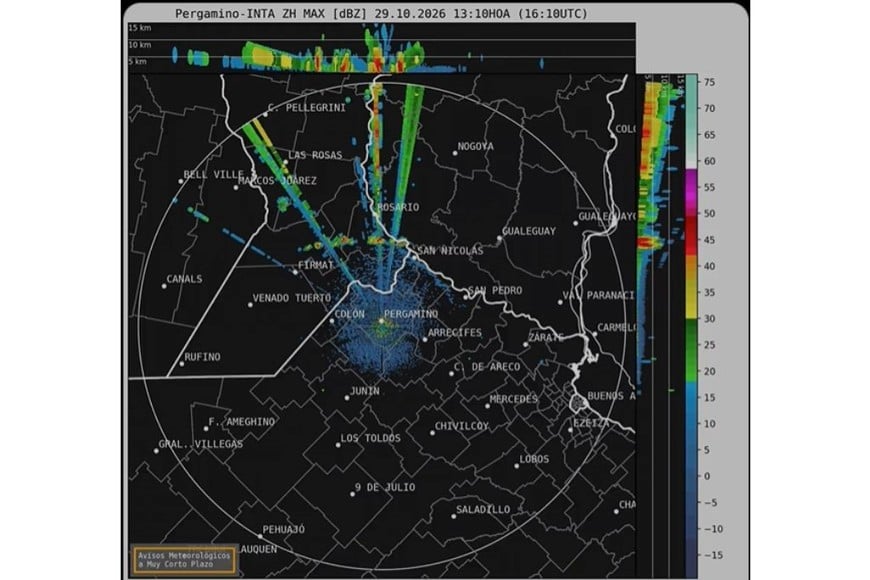870x580 pixels.
Task: Click the VENADO TUERTO label
Action: coord(292,299)
